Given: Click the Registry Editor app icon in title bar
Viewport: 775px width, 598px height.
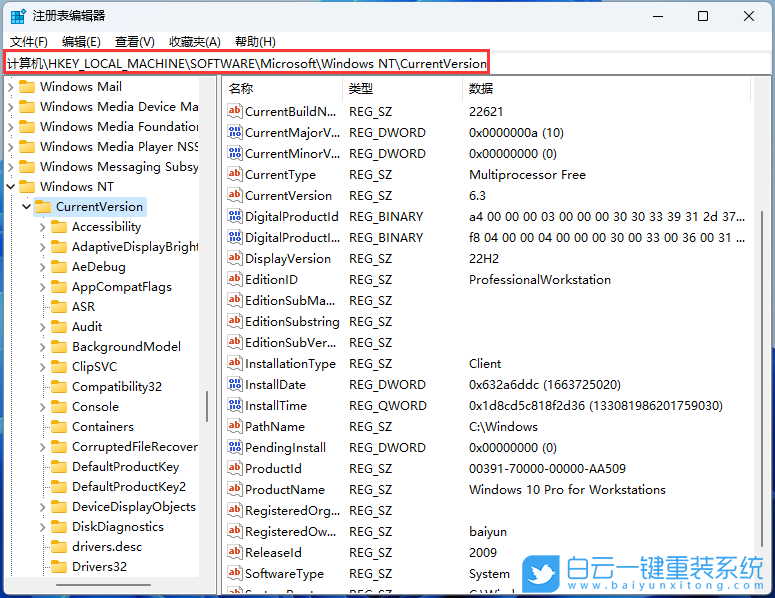Looking at the screenshot, I should tap(18, 16).
